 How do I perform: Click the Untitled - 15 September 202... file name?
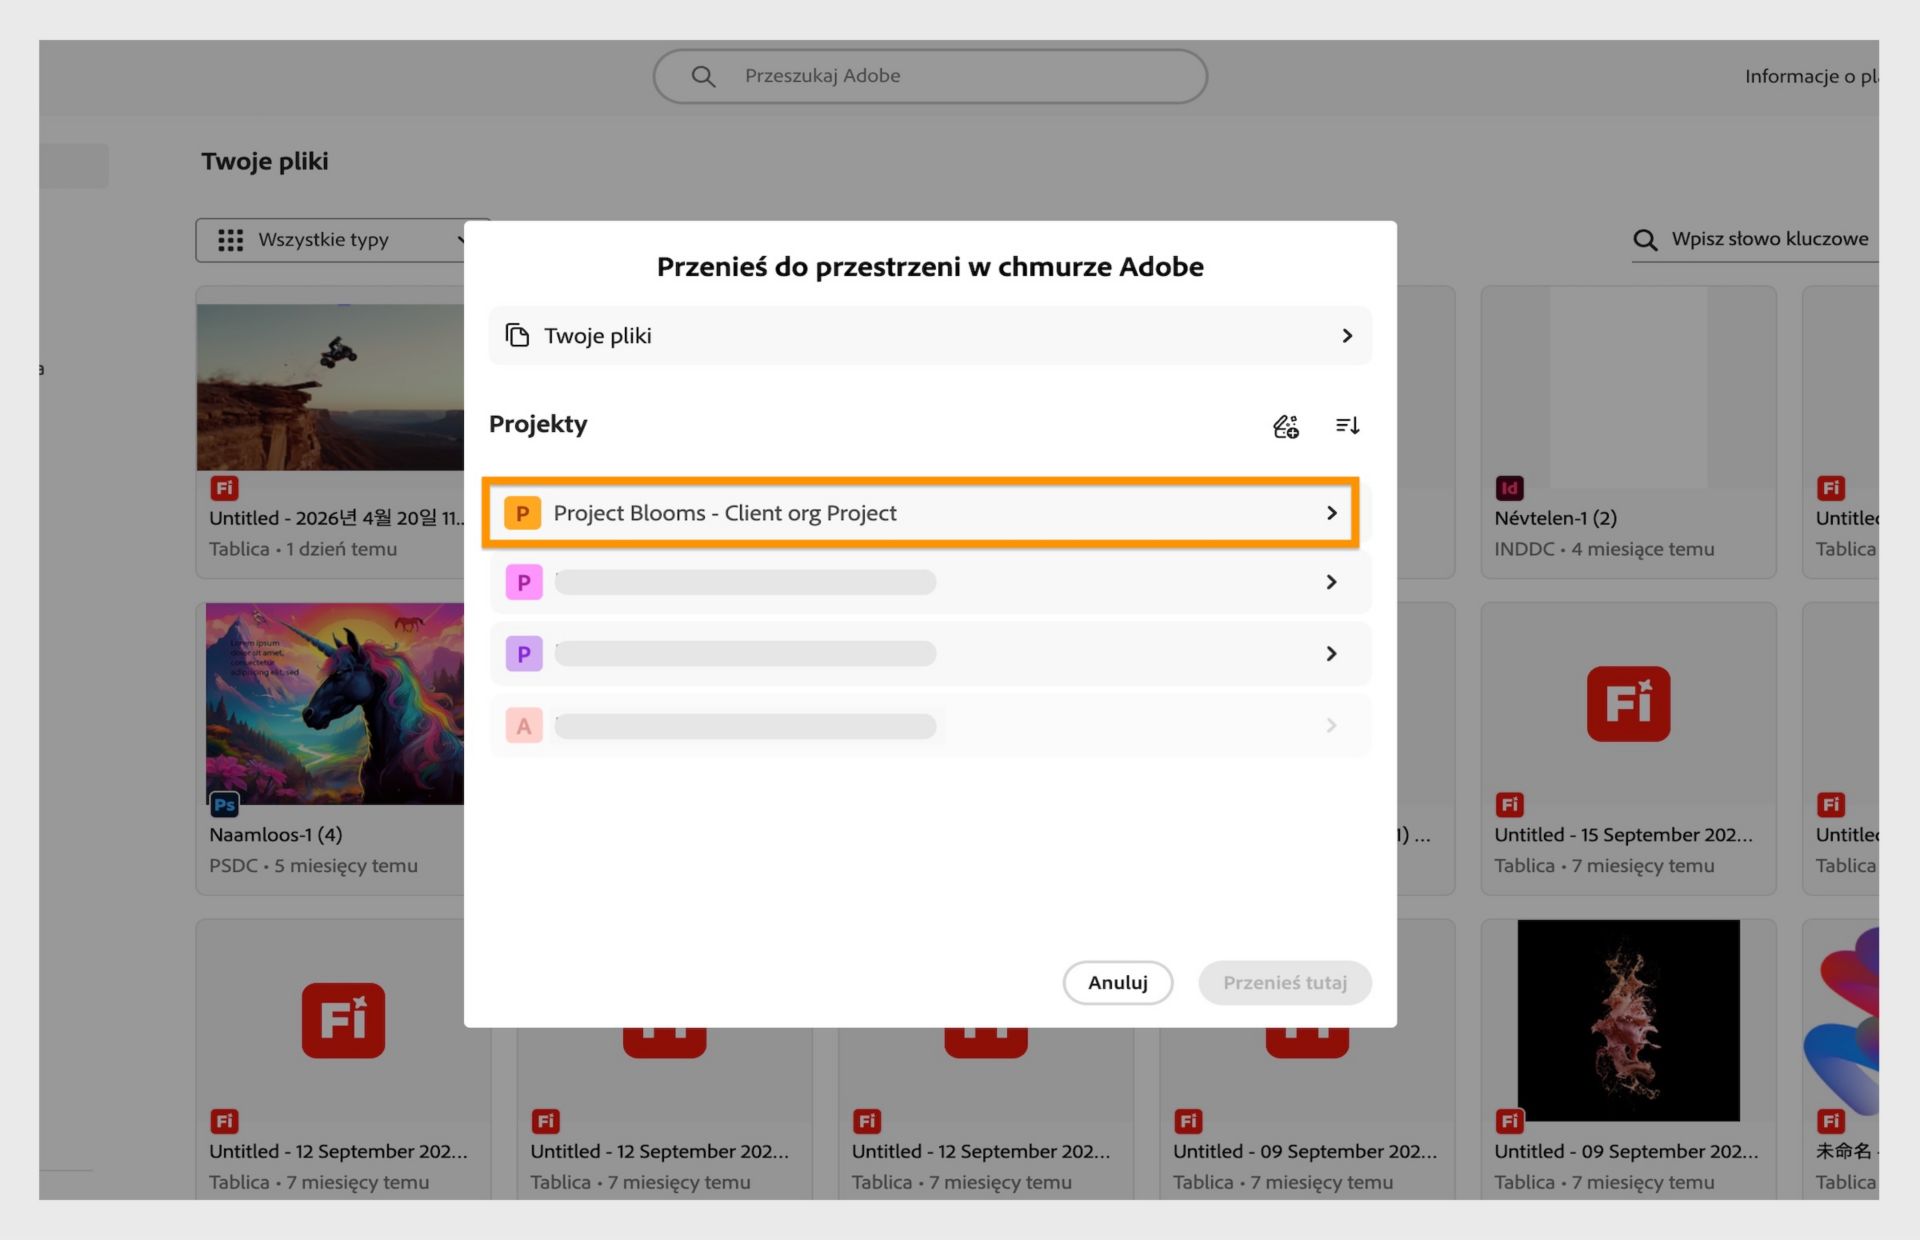point(1624,835)
